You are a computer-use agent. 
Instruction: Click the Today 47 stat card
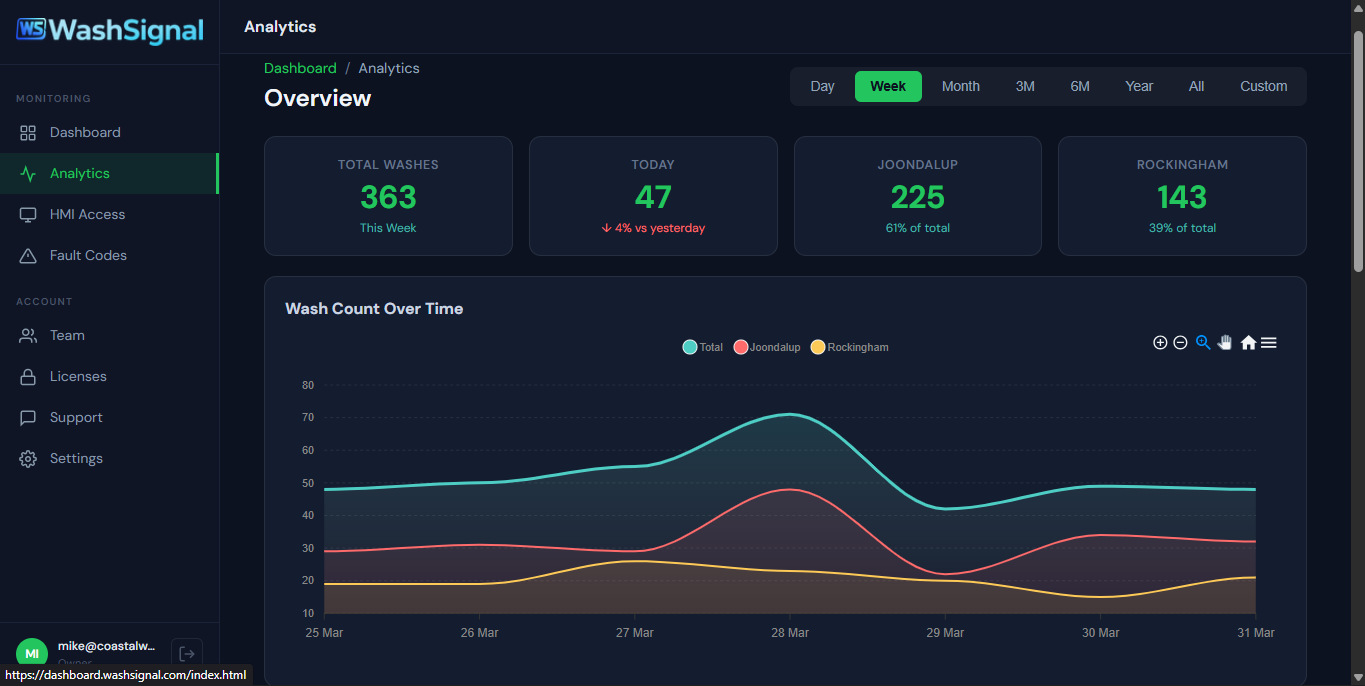[x=653, y=196]
